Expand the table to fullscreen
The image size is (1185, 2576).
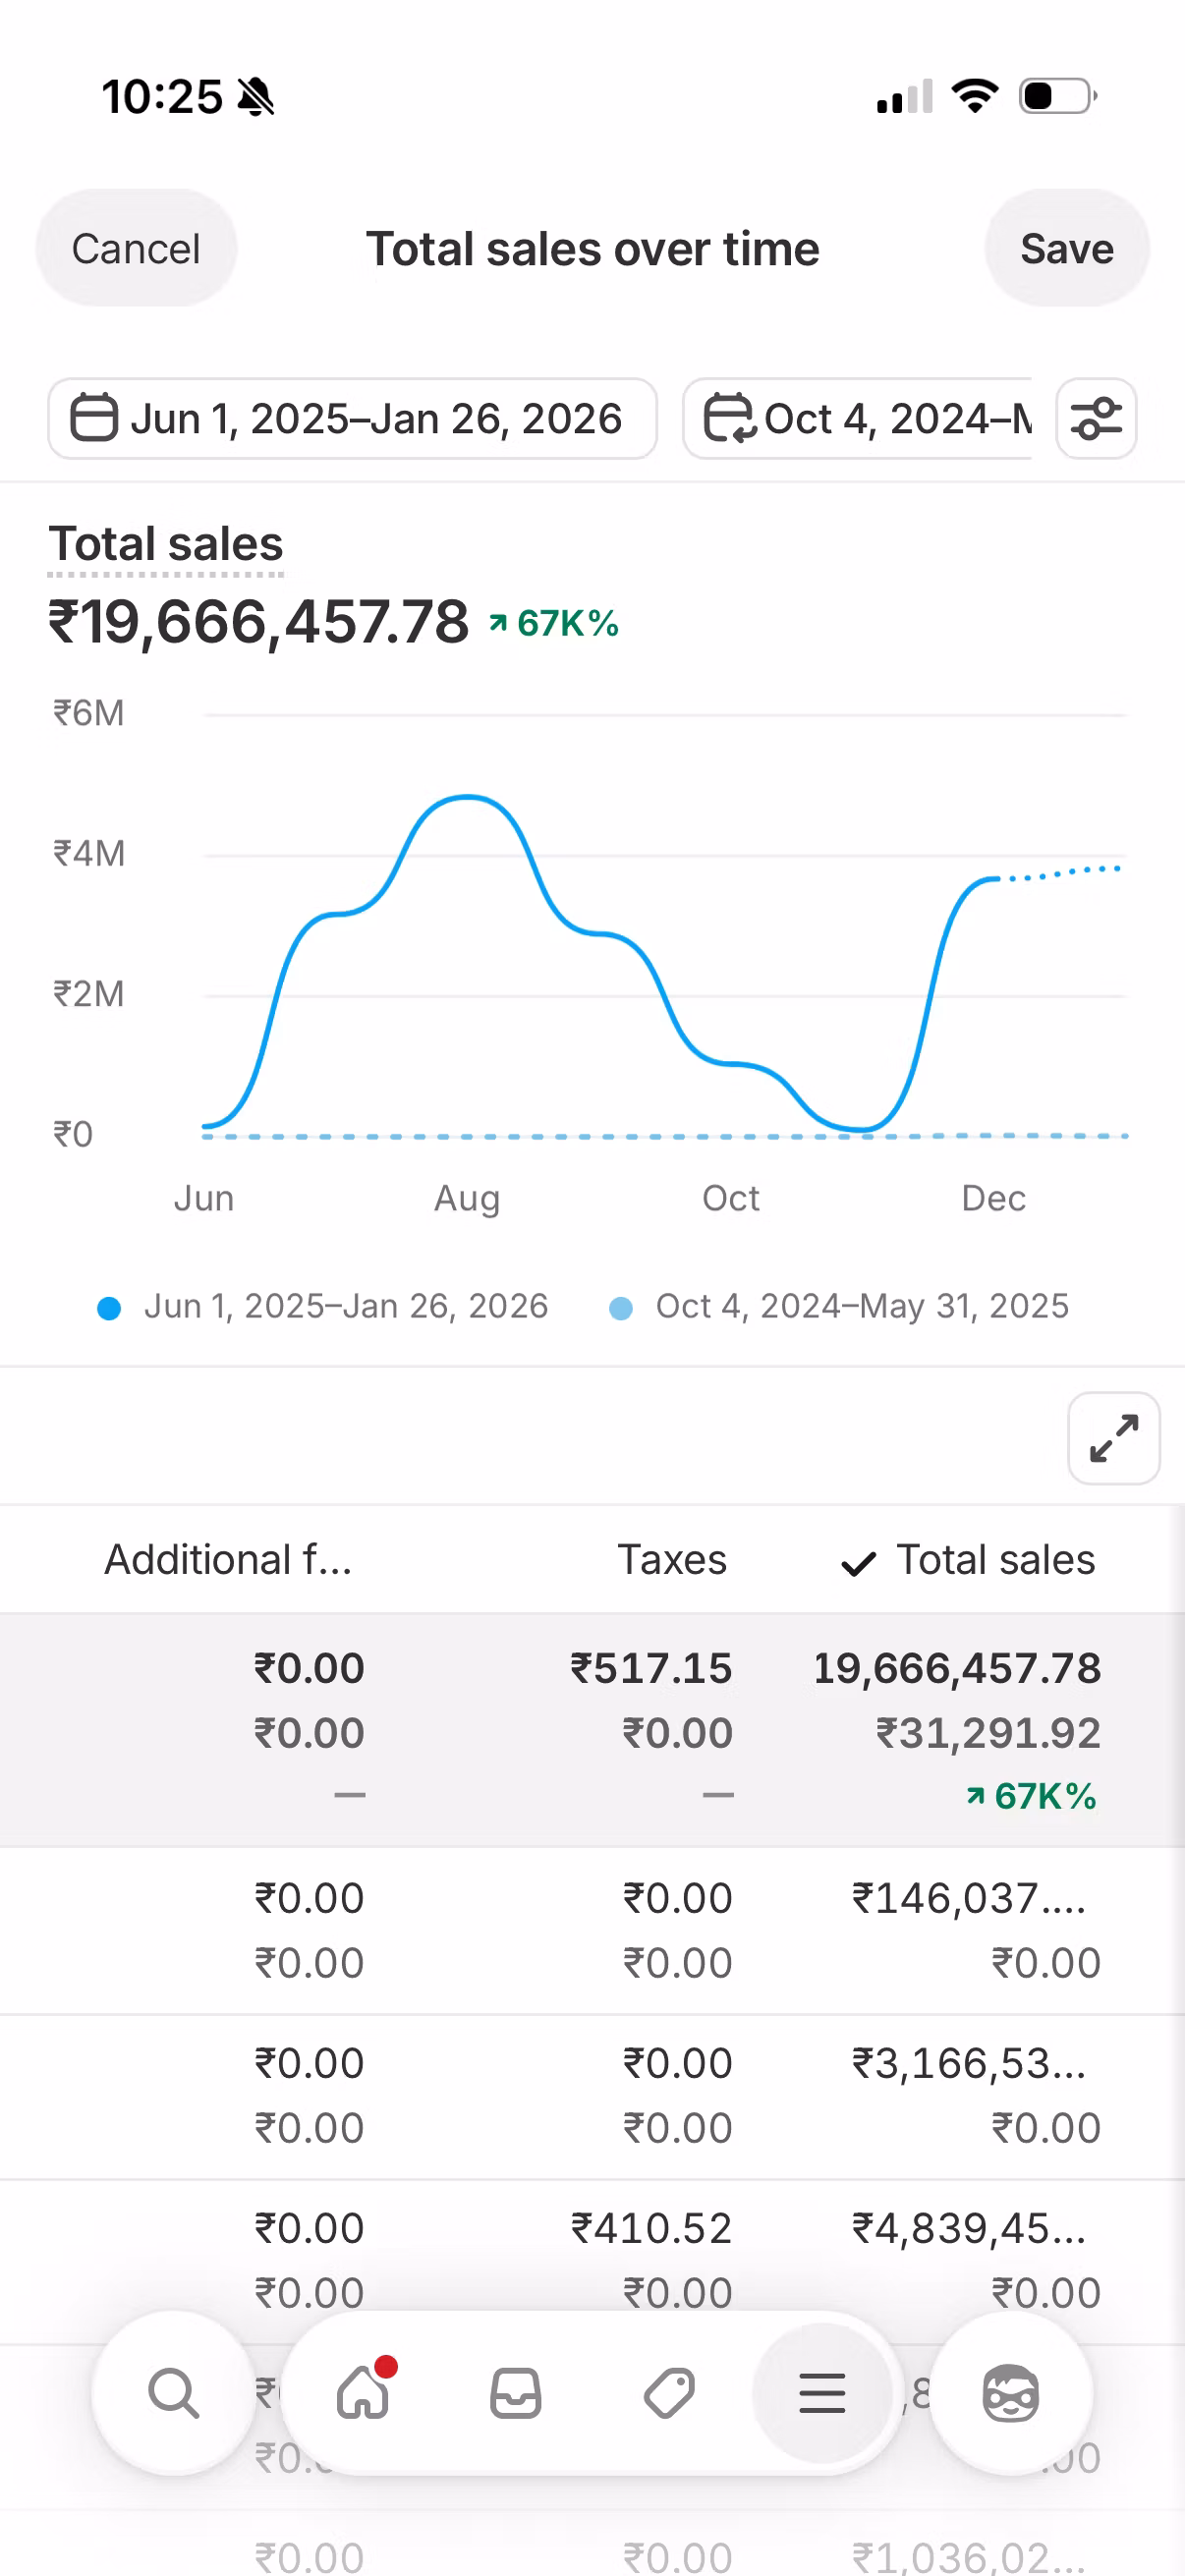tap(1113, 1438)
